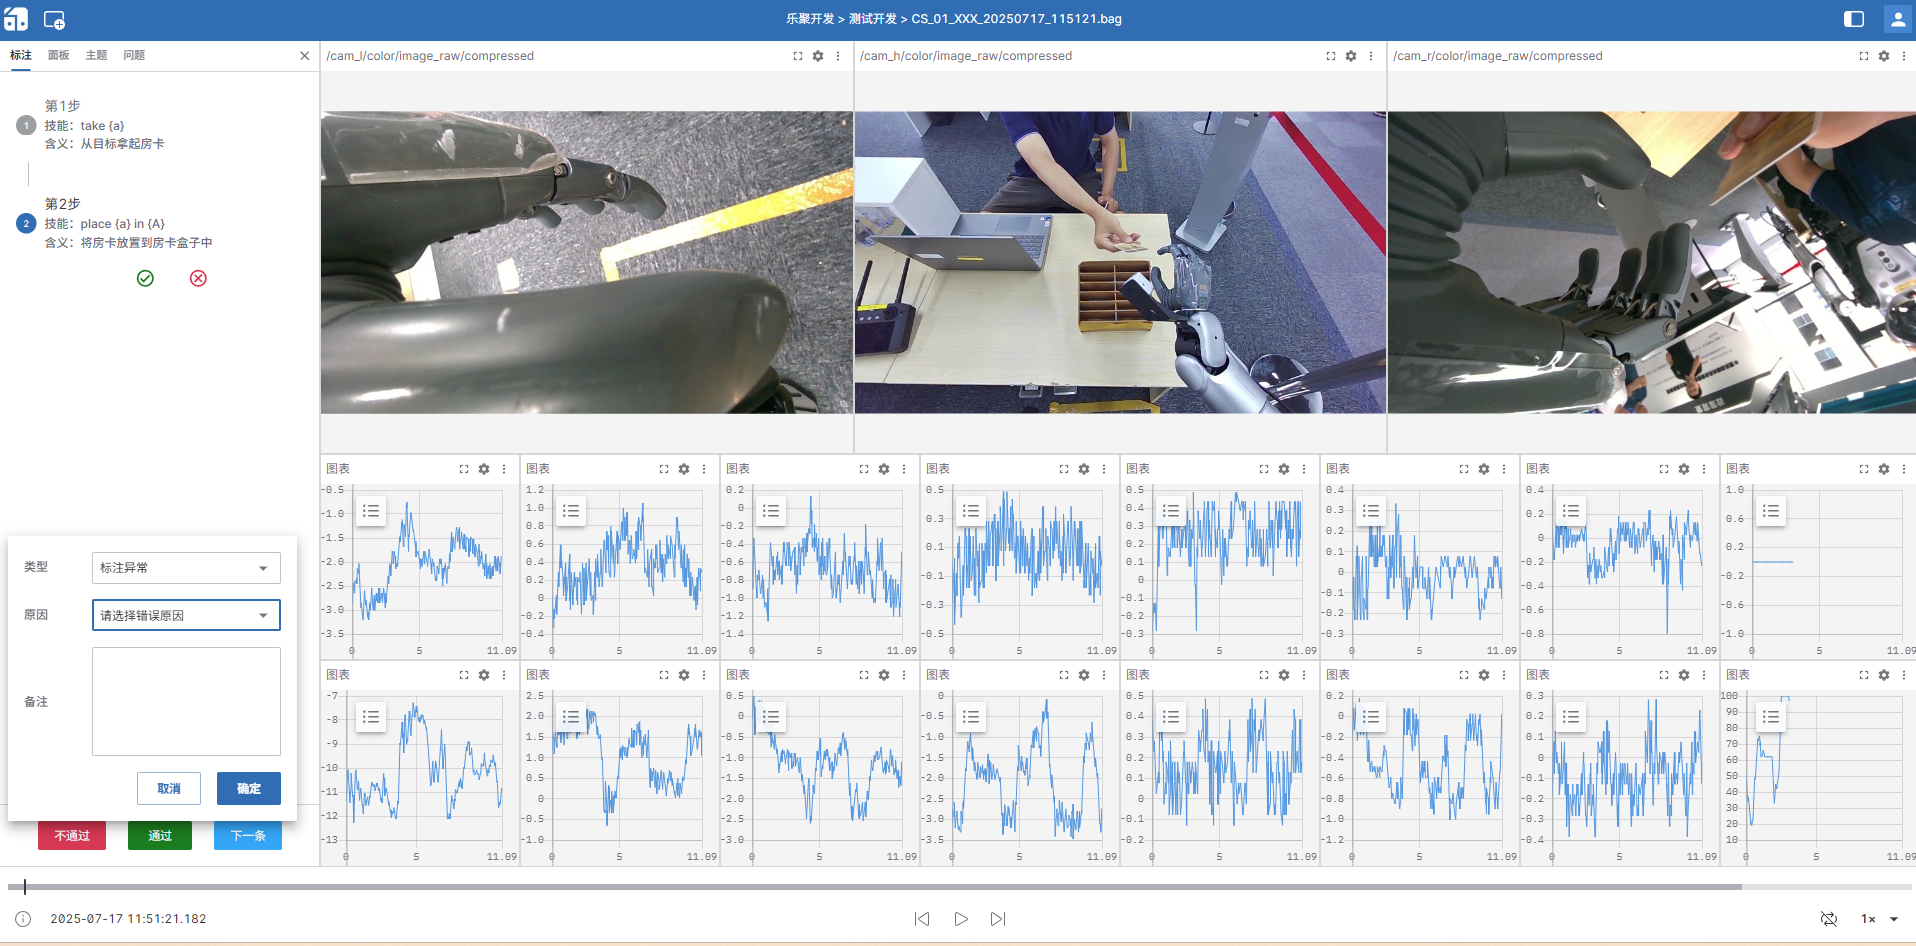Select step 2 radio marker
This screenshot has height=946, width=1916.
(27, 224)
